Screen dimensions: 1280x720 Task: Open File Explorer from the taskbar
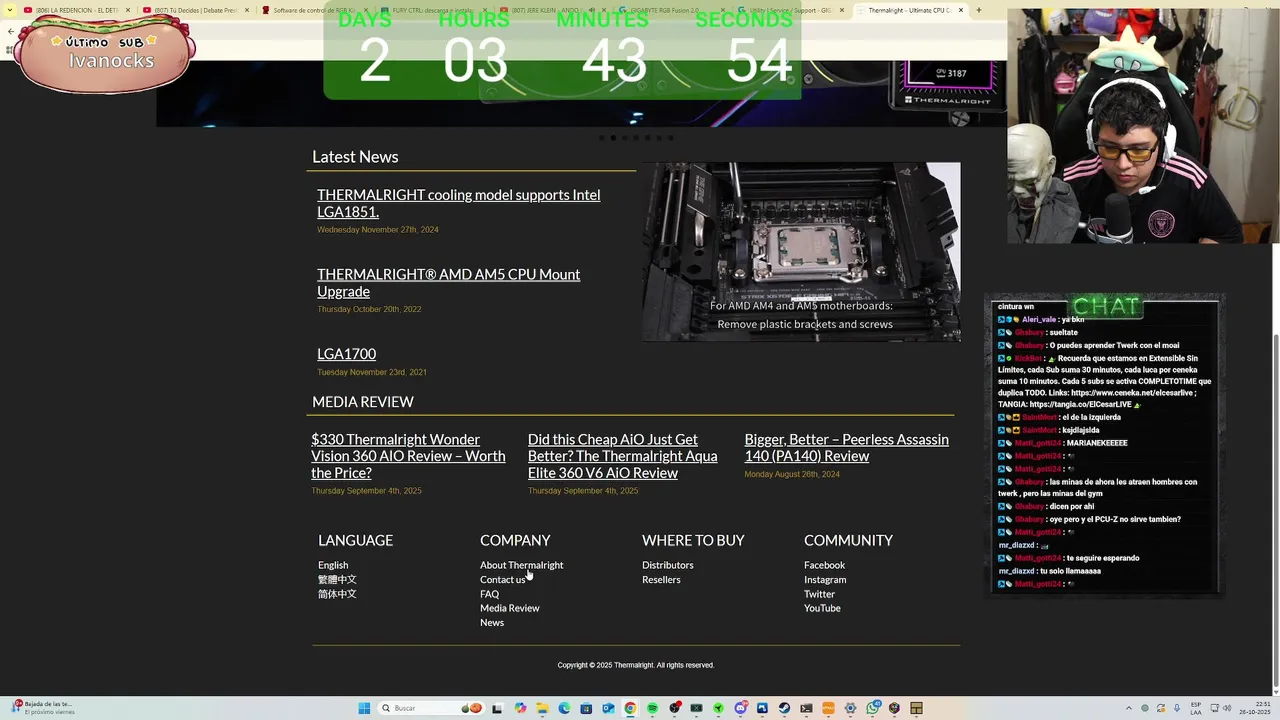pyautogui.click(x=542, y=708)
